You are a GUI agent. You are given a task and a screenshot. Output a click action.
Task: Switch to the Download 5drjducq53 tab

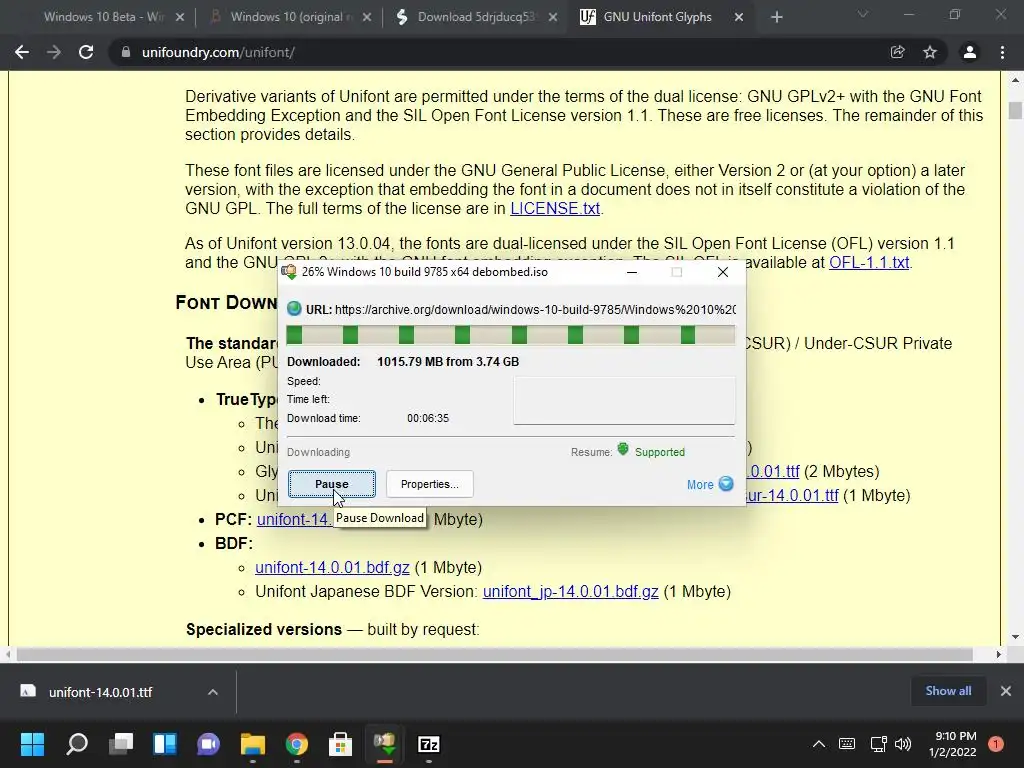pyautogui.click(x=477, y=17)
